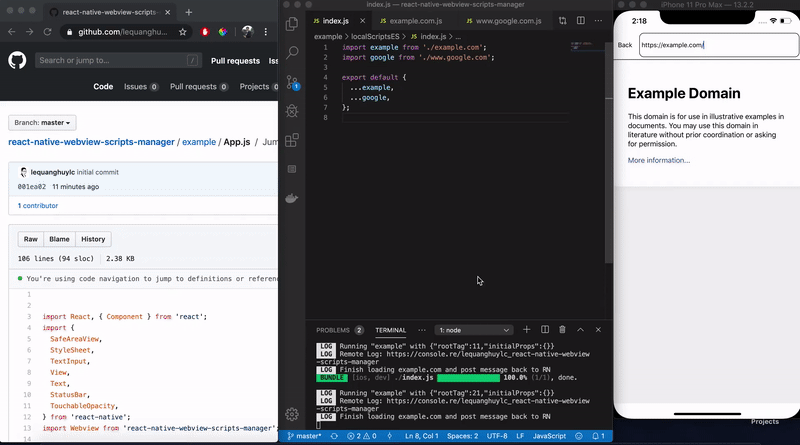The height and width of the screenshot is (445, 800).
Task: Open VS Code Explorer view
Action: point(292,23)
